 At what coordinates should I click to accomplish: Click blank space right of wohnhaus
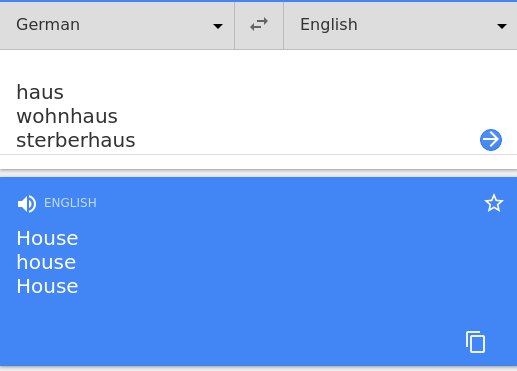[x=283, y=116]
